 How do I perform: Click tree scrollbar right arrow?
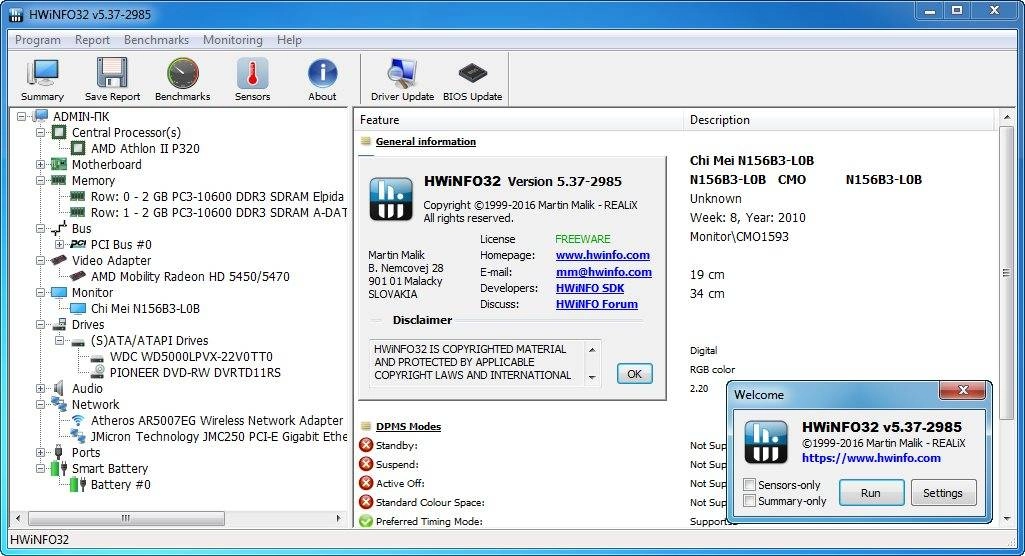(339, 518)
